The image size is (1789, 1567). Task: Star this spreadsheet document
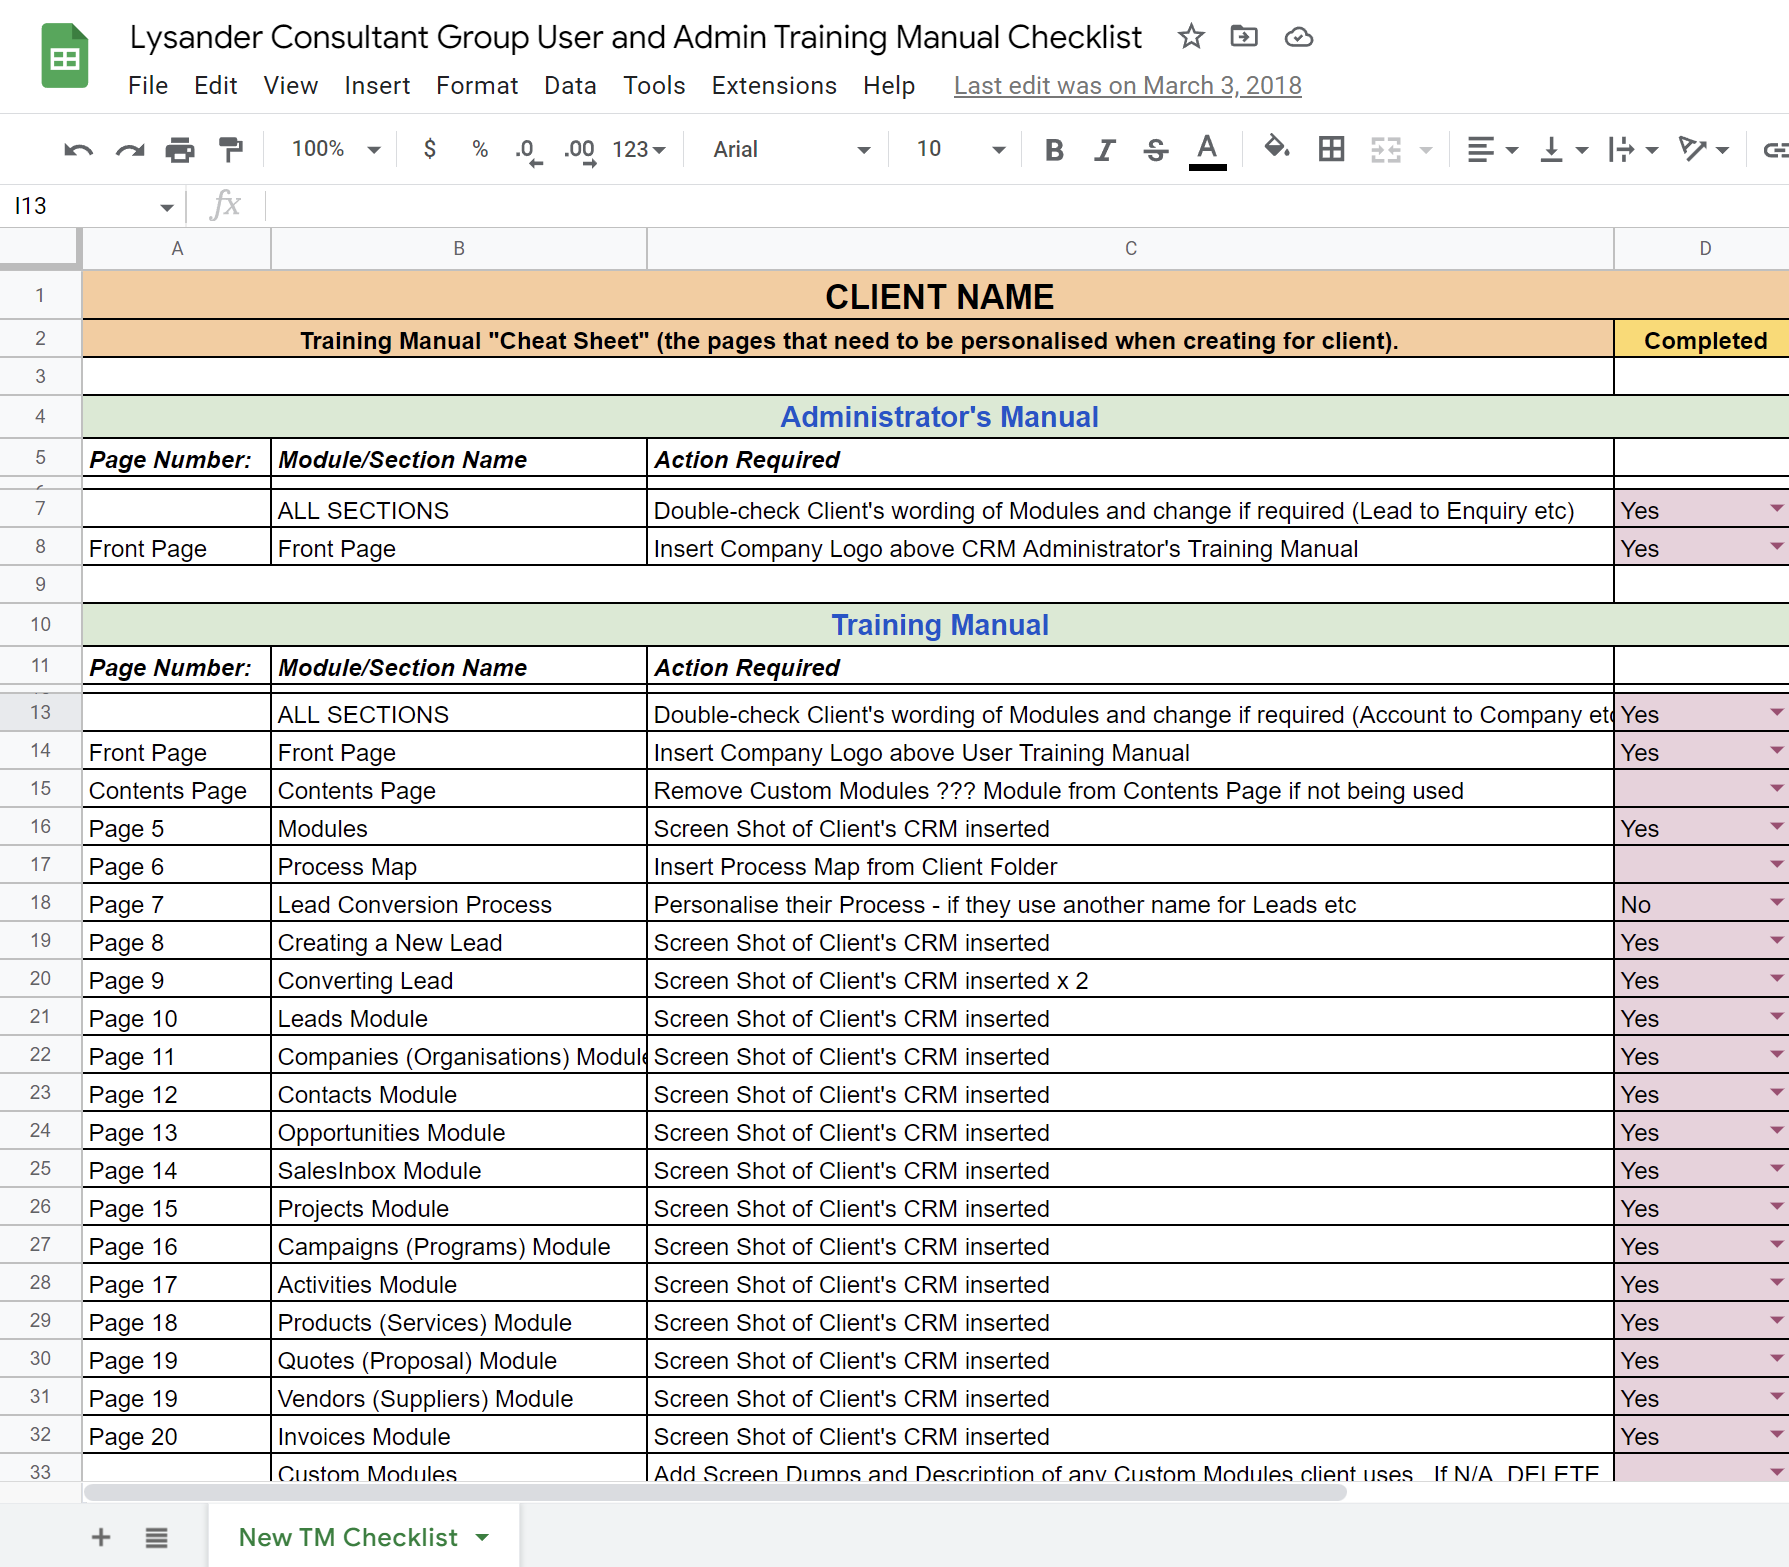click(1190, 37)
